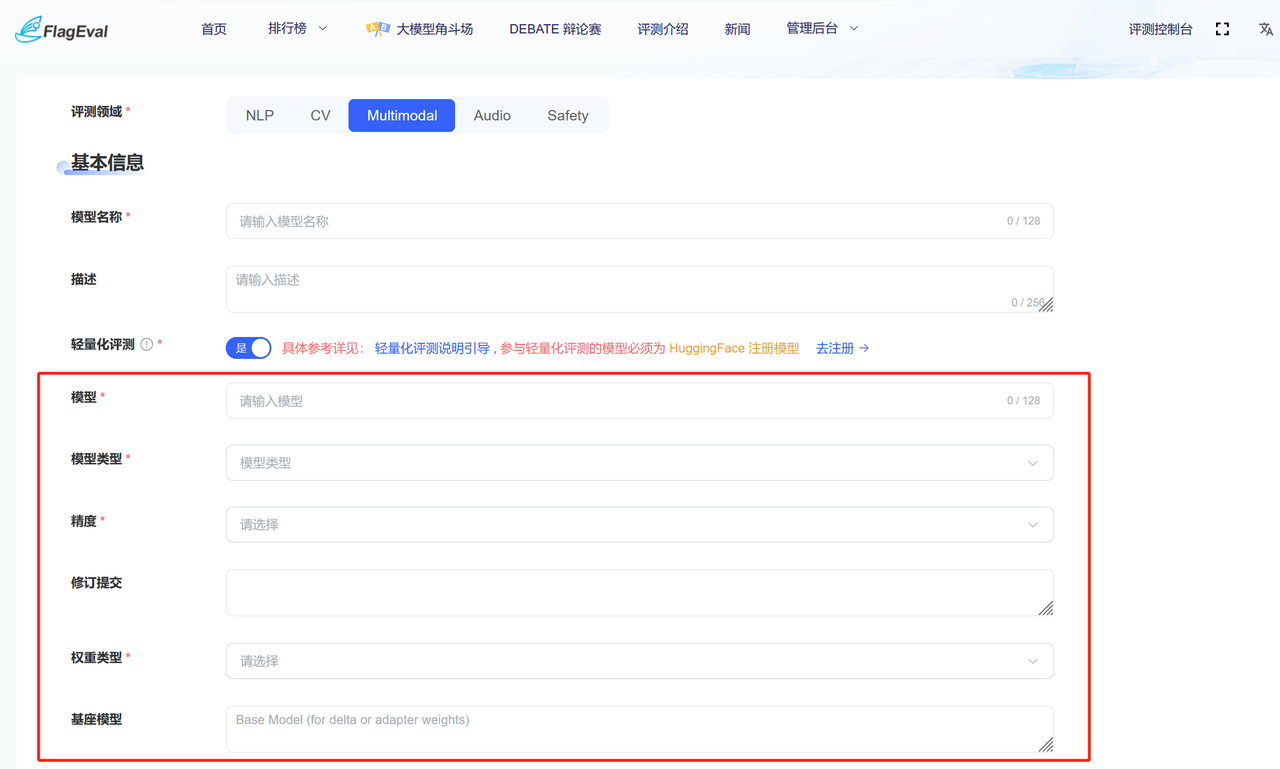This screenshot has width=1280, height=769.
Task: Open 轻量化评测说明引导 guide link
Action: click(x=432, y=348)
